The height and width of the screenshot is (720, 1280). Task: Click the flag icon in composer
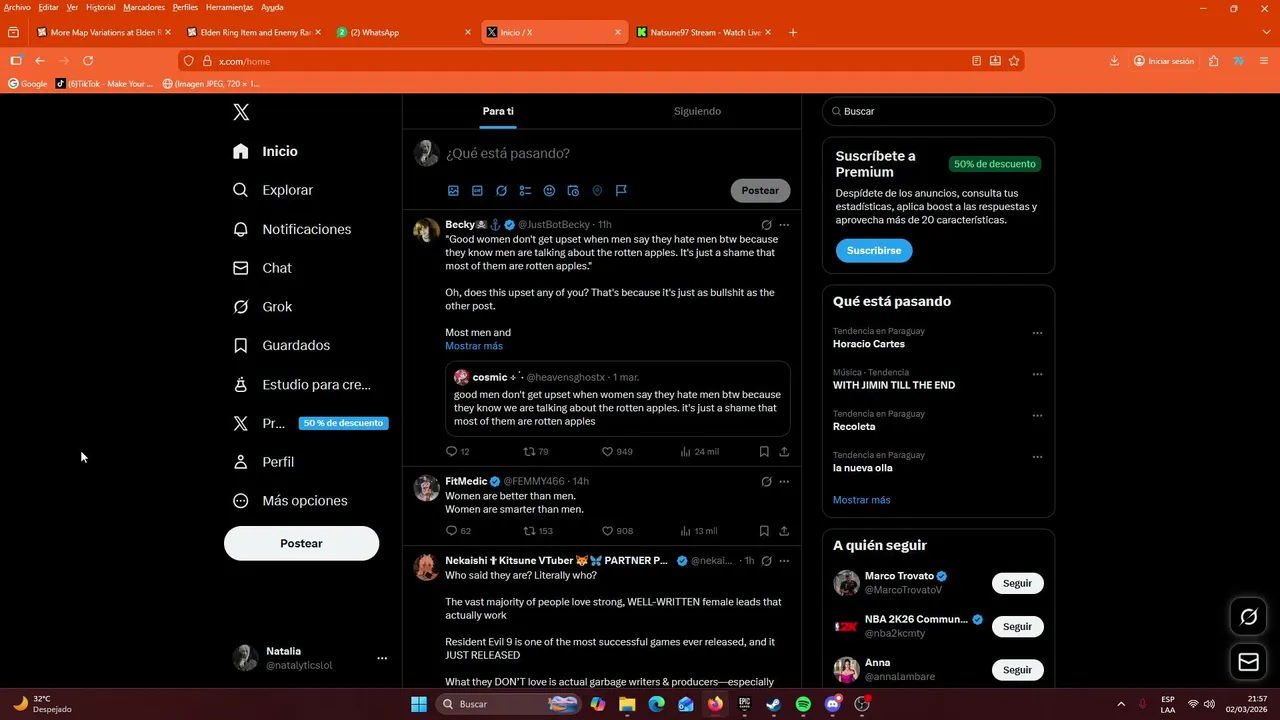click(x=621, y=190)
